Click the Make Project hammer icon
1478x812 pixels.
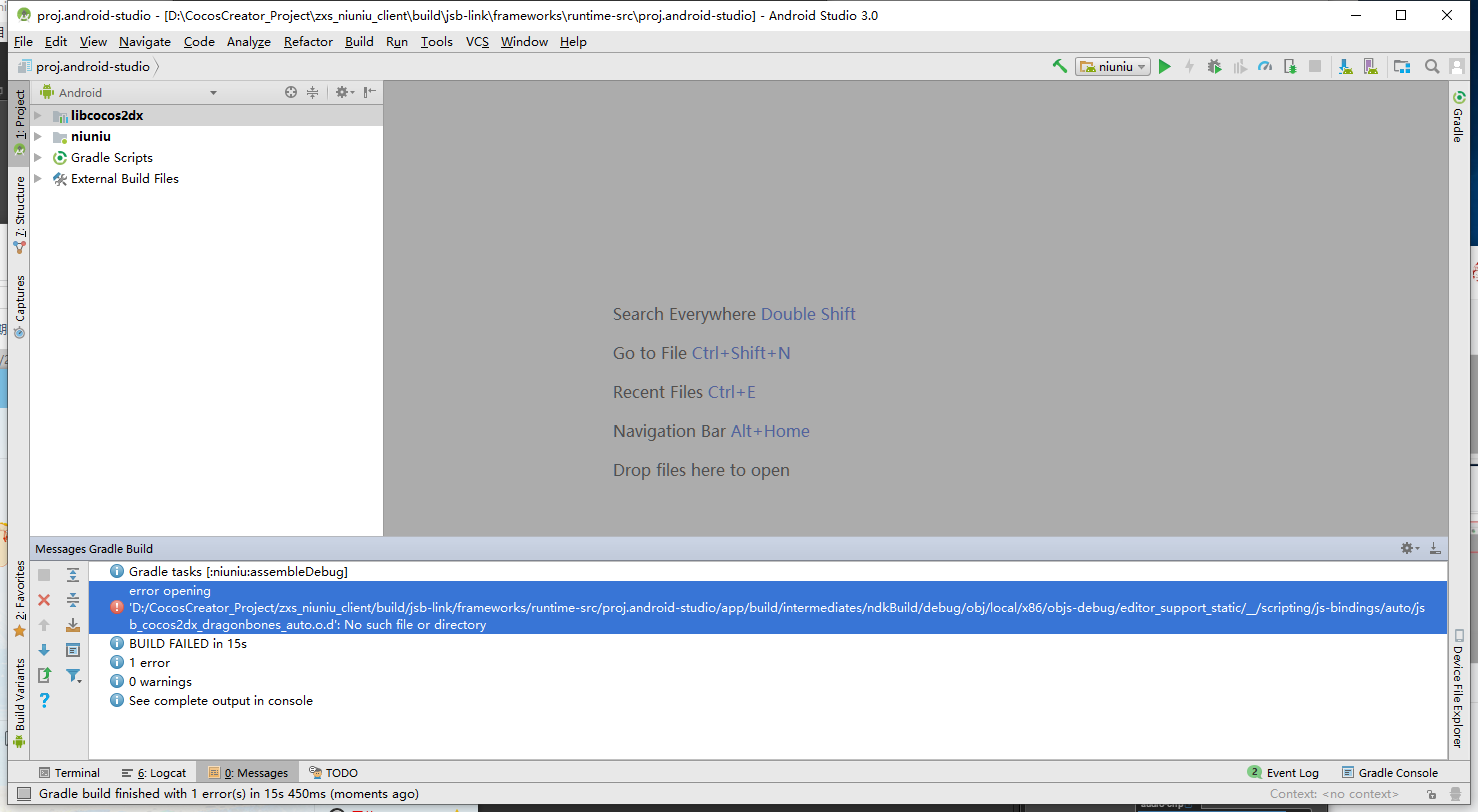pos(1060,66)
